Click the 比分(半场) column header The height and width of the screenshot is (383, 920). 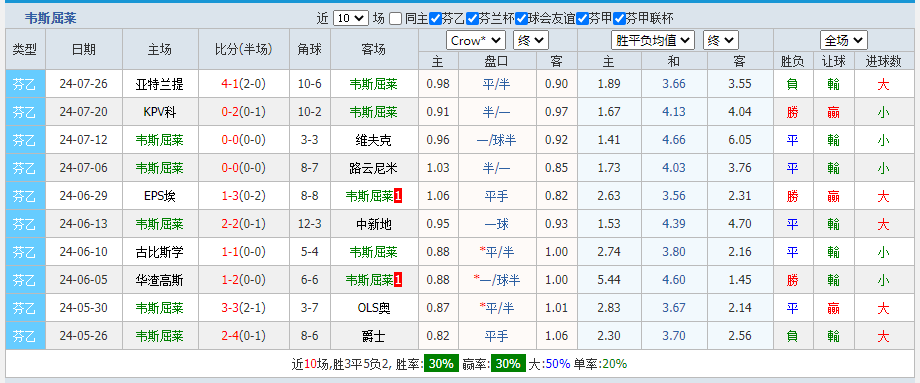(244, 49)
